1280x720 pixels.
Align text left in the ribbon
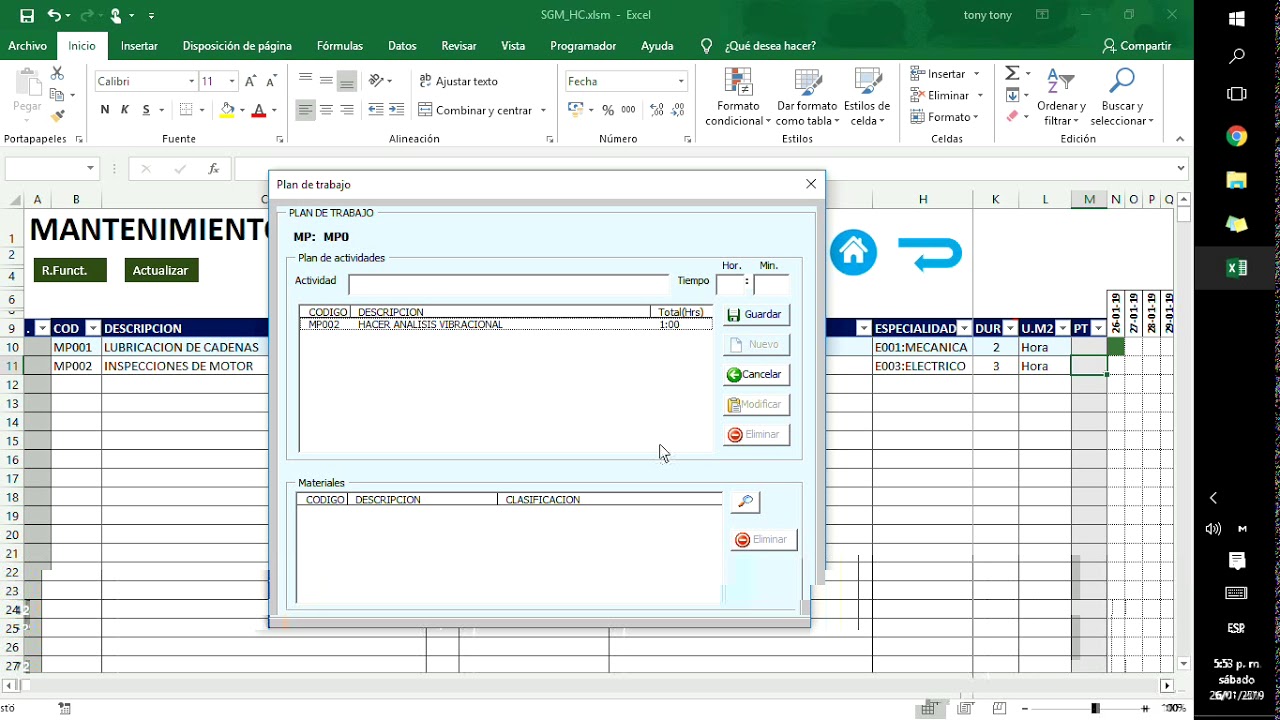coord(305,110)
